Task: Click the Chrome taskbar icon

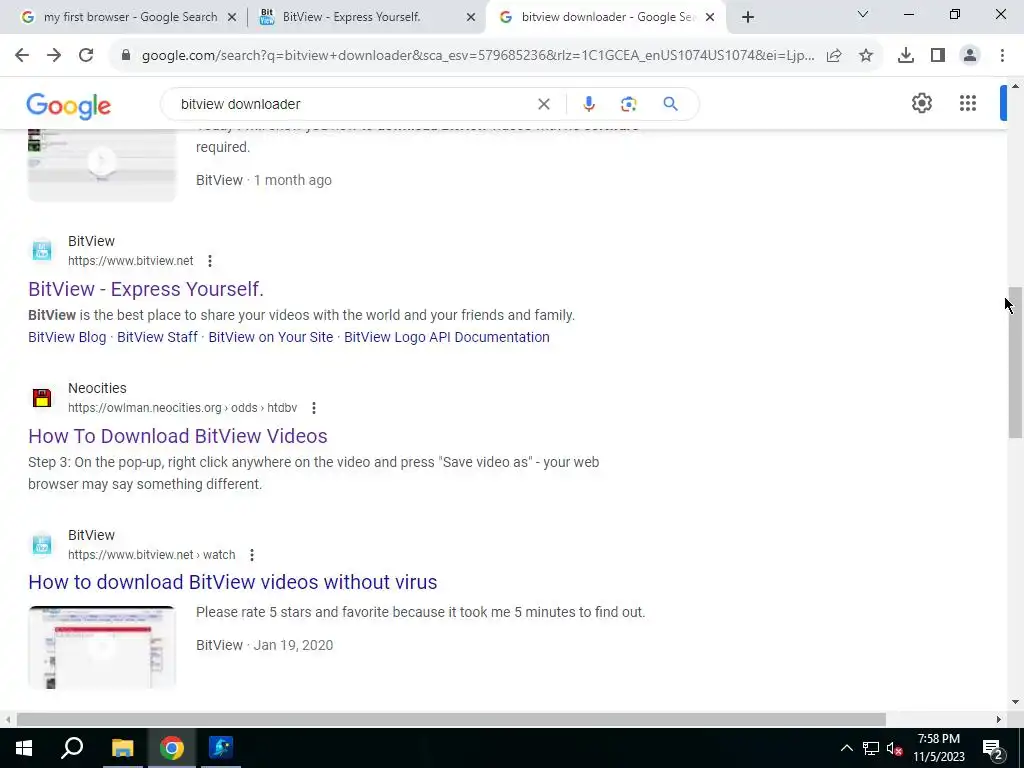Action: [x=172, y=748]
